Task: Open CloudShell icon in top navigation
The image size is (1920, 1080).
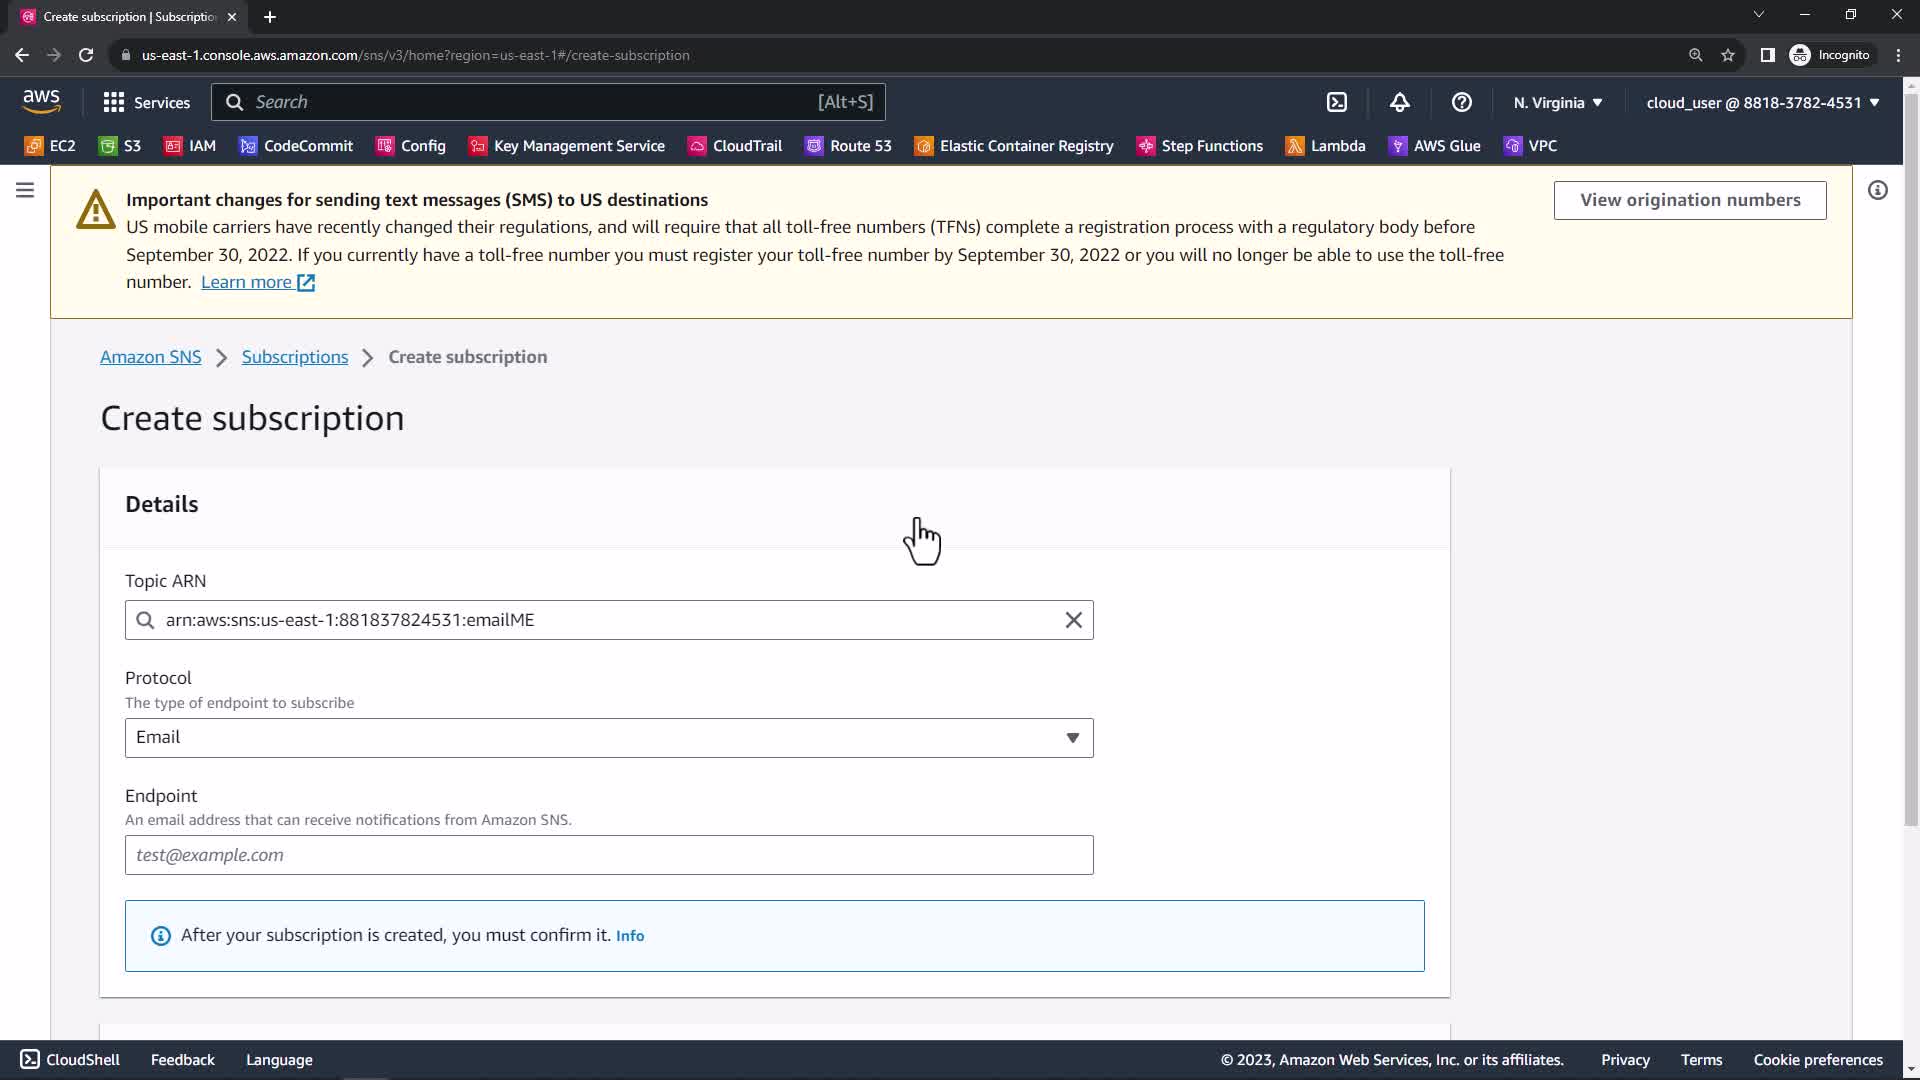Action: 1337,102
